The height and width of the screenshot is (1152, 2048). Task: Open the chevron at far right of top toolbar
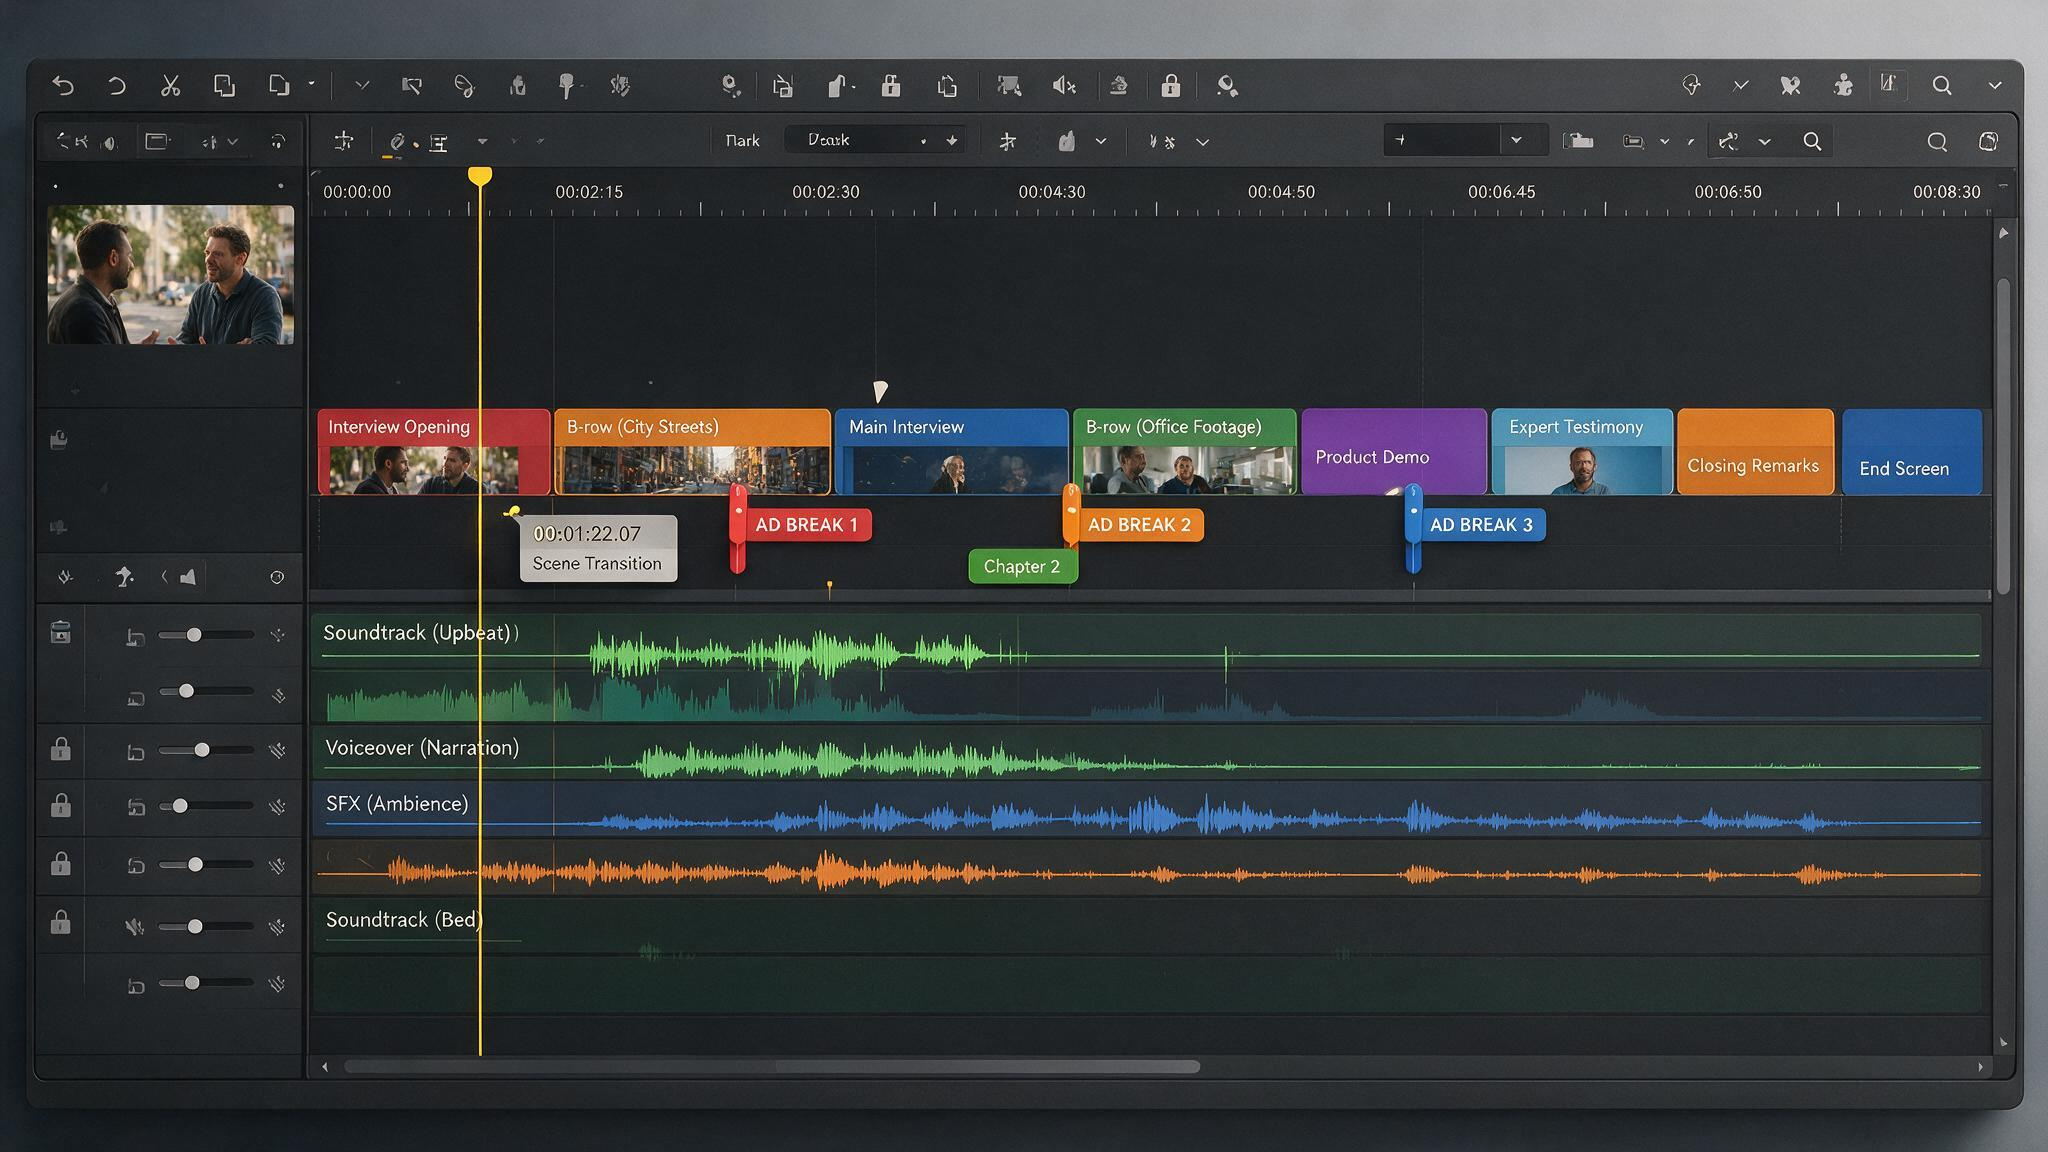[x=1995, y=86]
